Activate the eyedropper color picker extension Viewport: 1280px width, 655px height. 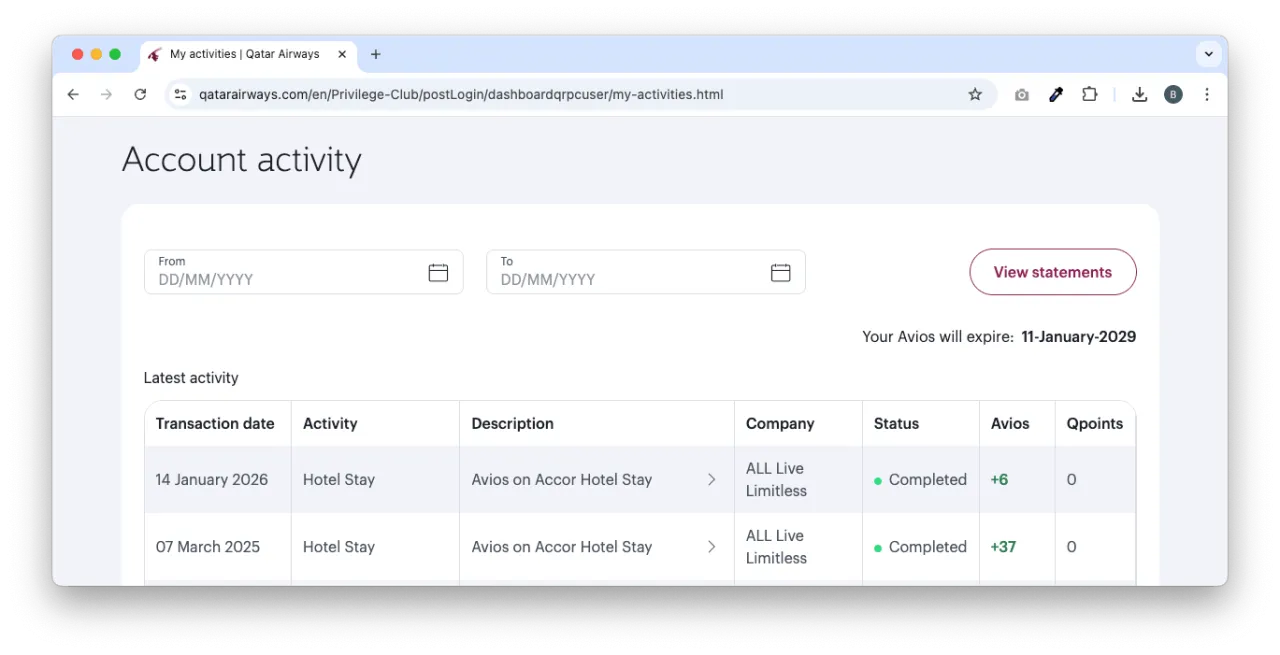point(1055,94)
